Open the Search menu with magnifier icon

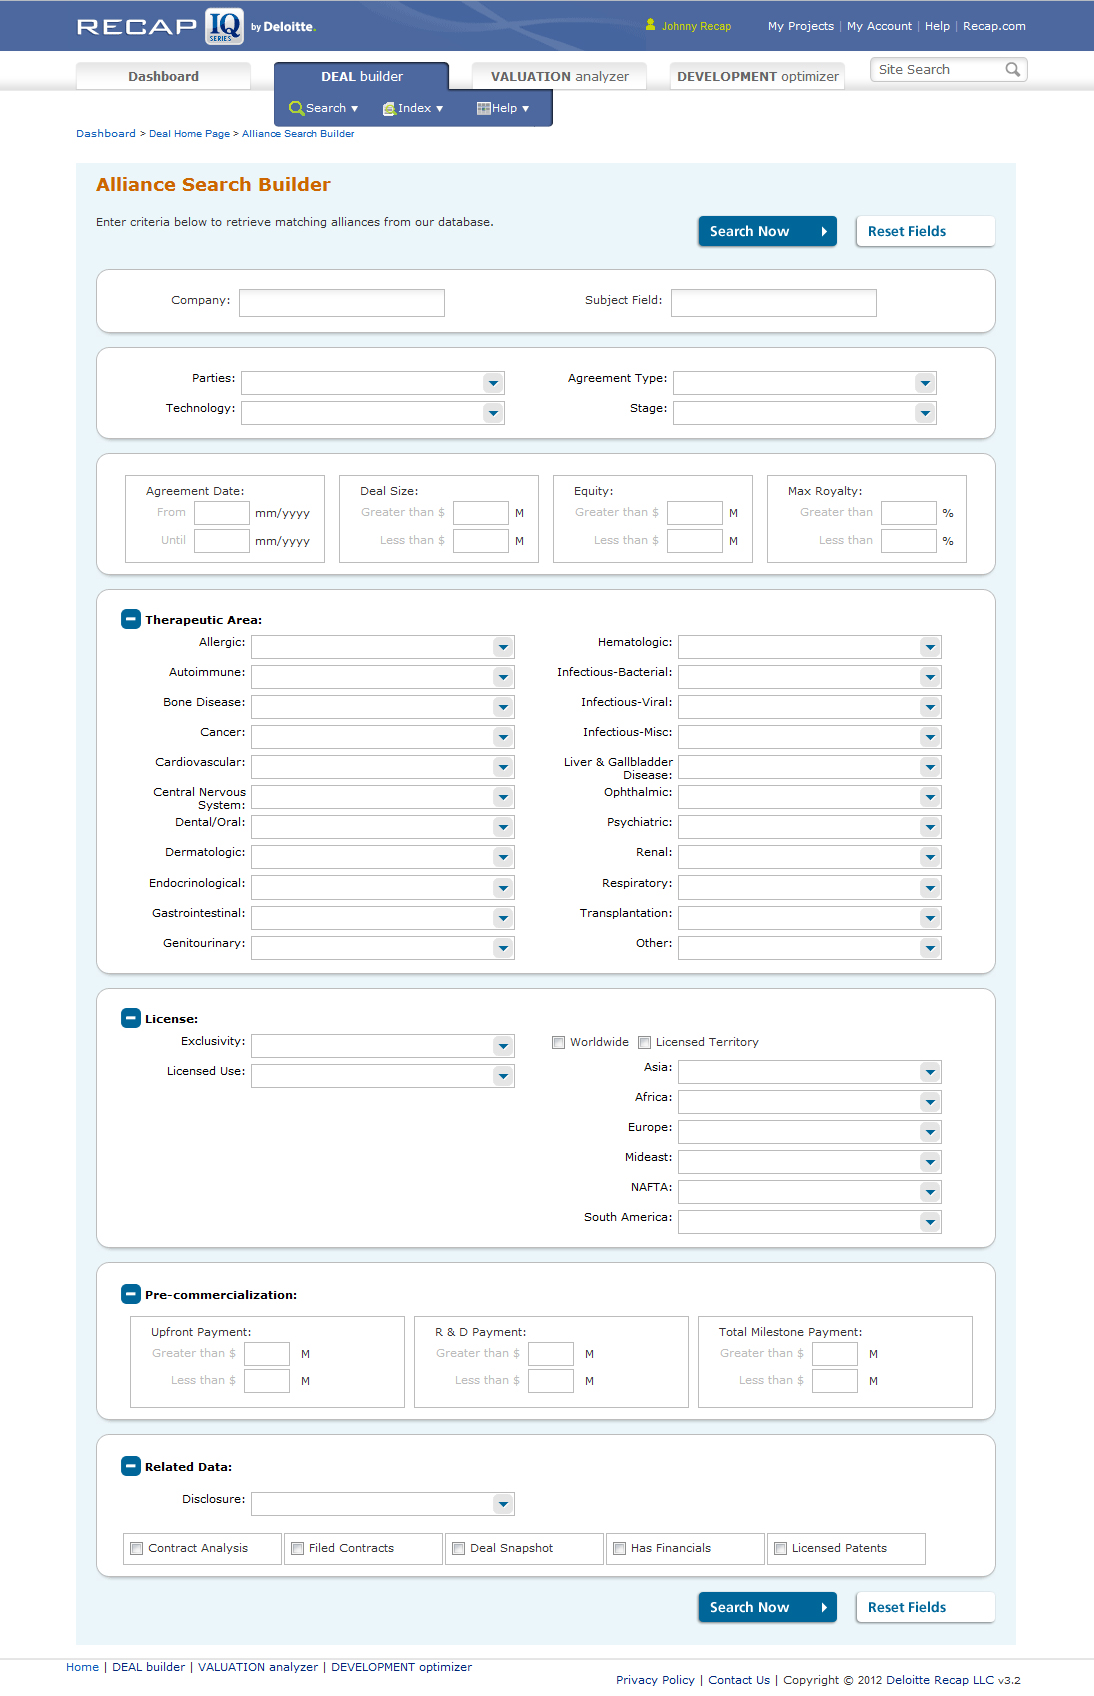[323, 108]
